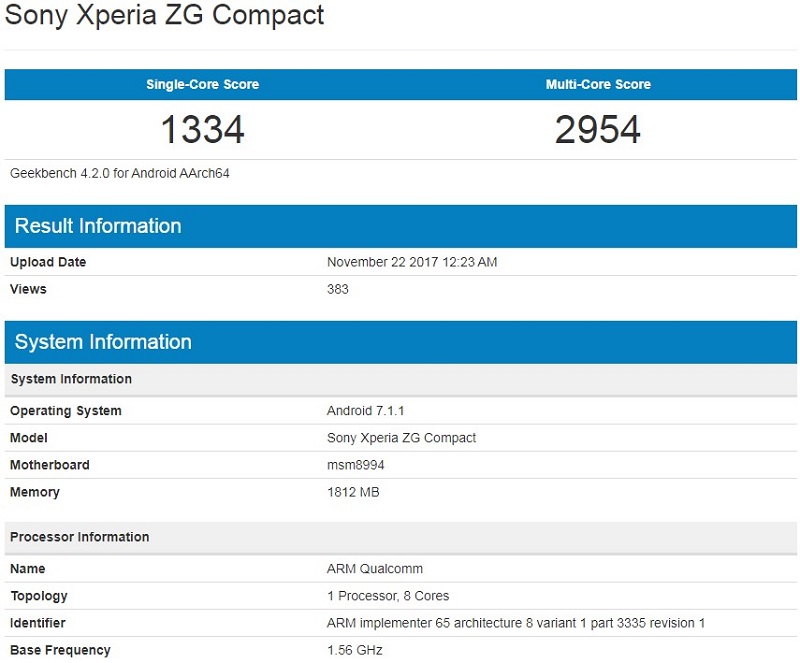Click the Result Information section header
The width and height of the screenshot is (800, 663).
point(98,226)
